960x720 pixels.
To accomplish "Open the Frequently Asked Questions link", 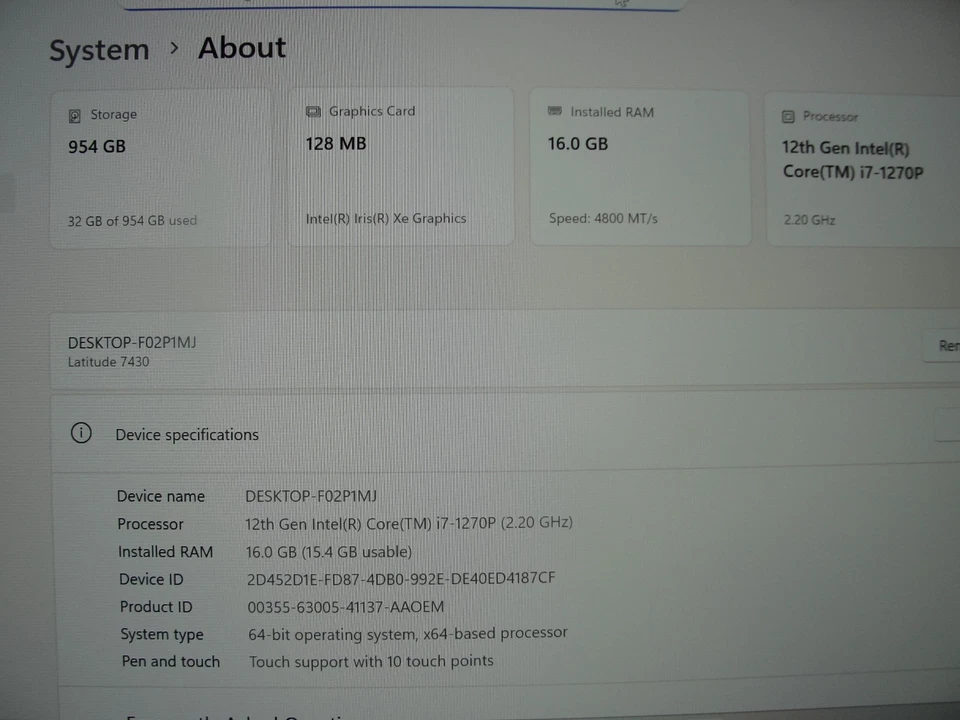I will click(x=240, y=716).
